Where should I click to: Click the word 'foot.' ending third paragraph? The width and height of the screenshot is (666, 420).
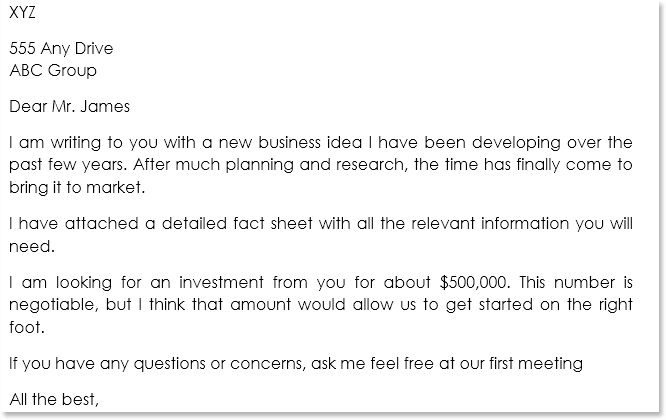point(27,327)
